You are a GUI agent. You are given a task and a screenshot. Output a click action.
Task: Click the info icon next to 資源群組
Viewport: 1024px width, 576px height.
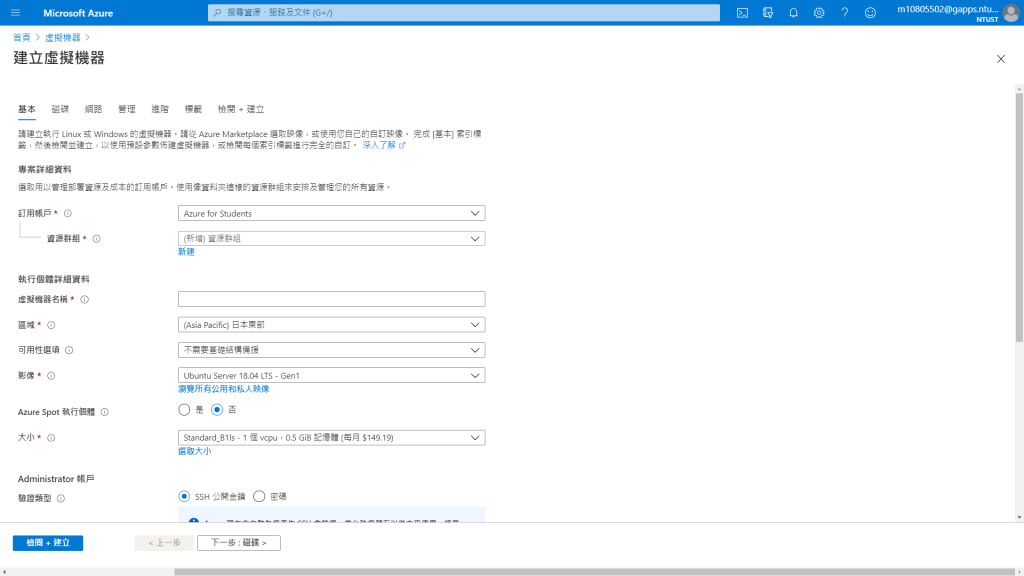pyautogui.click(x=97, y=239)
